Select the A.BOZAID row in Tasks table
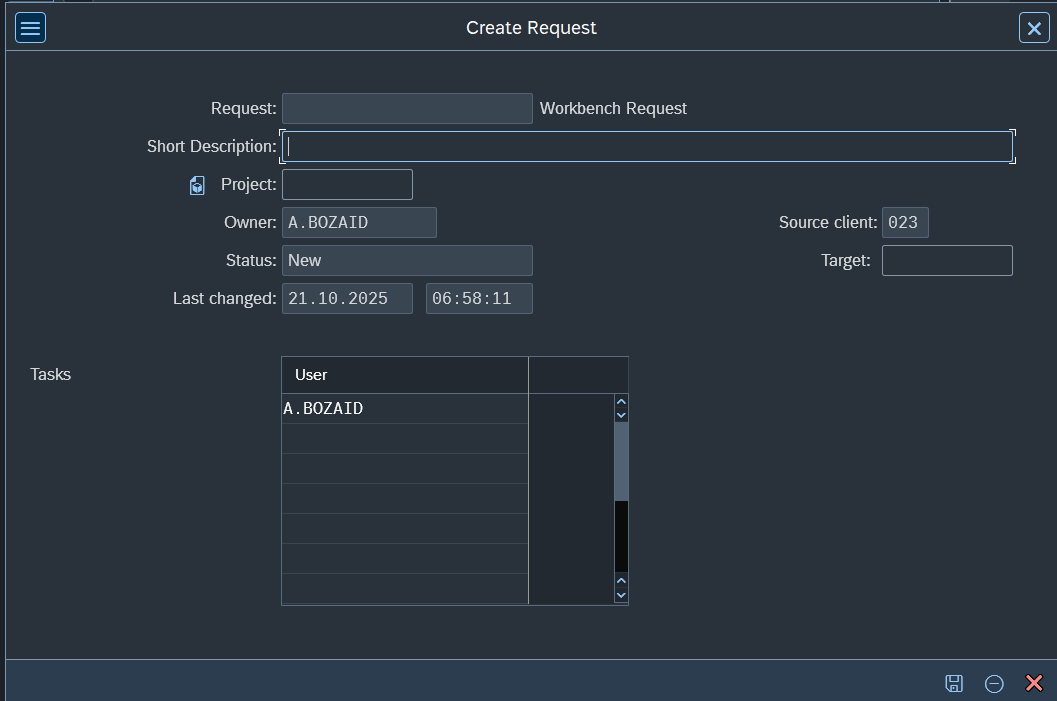This screenshot has width=1057, height=701. coord(404,409)
